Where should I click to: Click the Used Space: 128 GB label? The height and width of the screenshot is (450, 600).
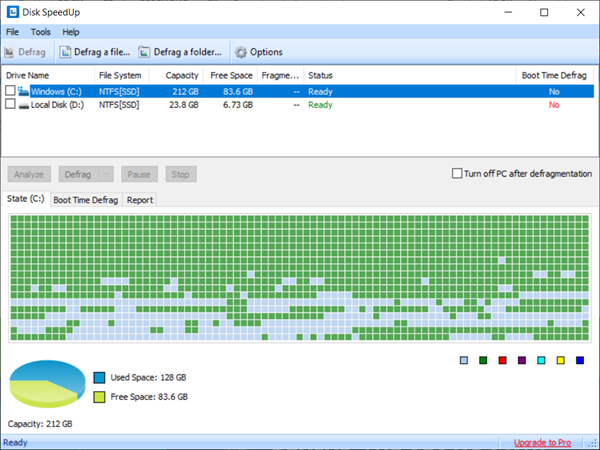coord(148,378)
